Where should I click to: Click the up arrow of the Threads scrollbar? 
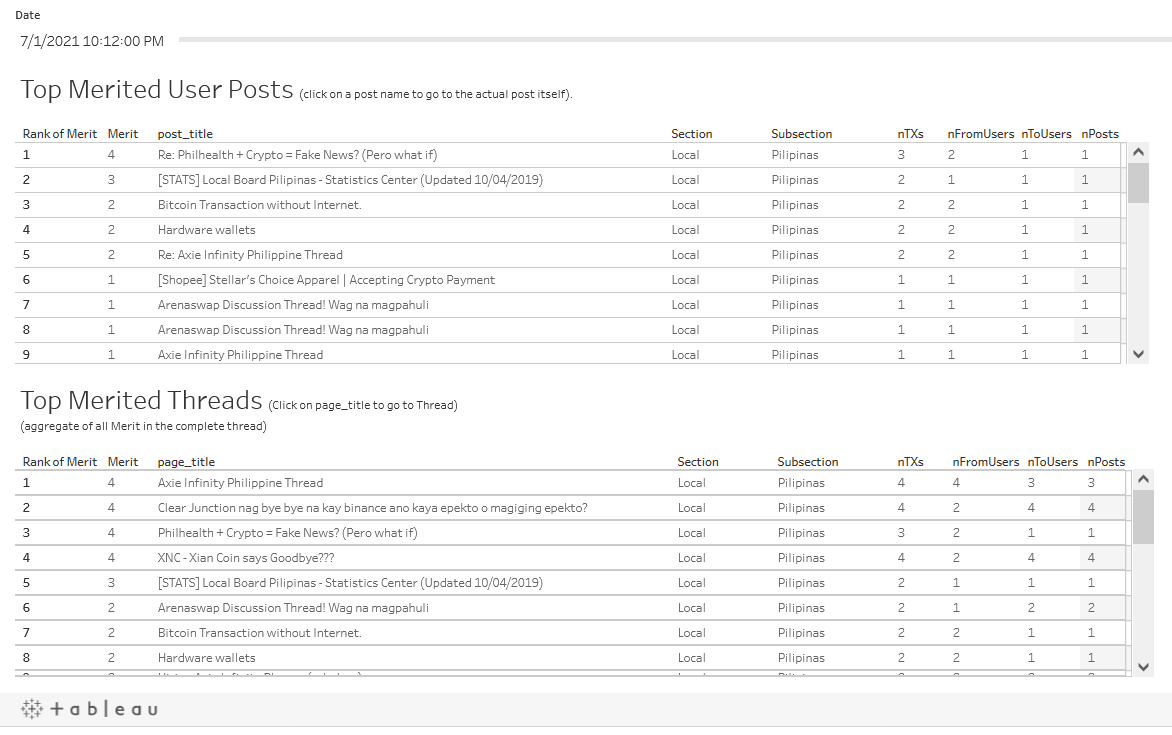pos(1144,479)
